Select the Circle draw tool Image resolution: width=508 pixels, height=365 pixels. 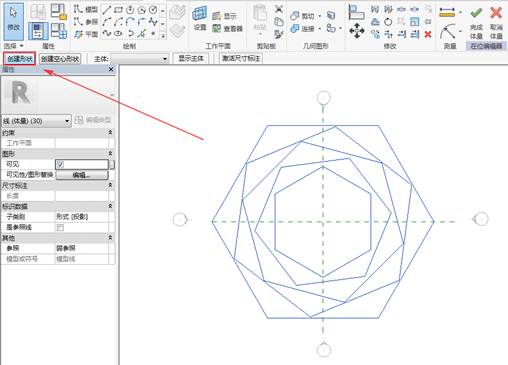point(153,10)
